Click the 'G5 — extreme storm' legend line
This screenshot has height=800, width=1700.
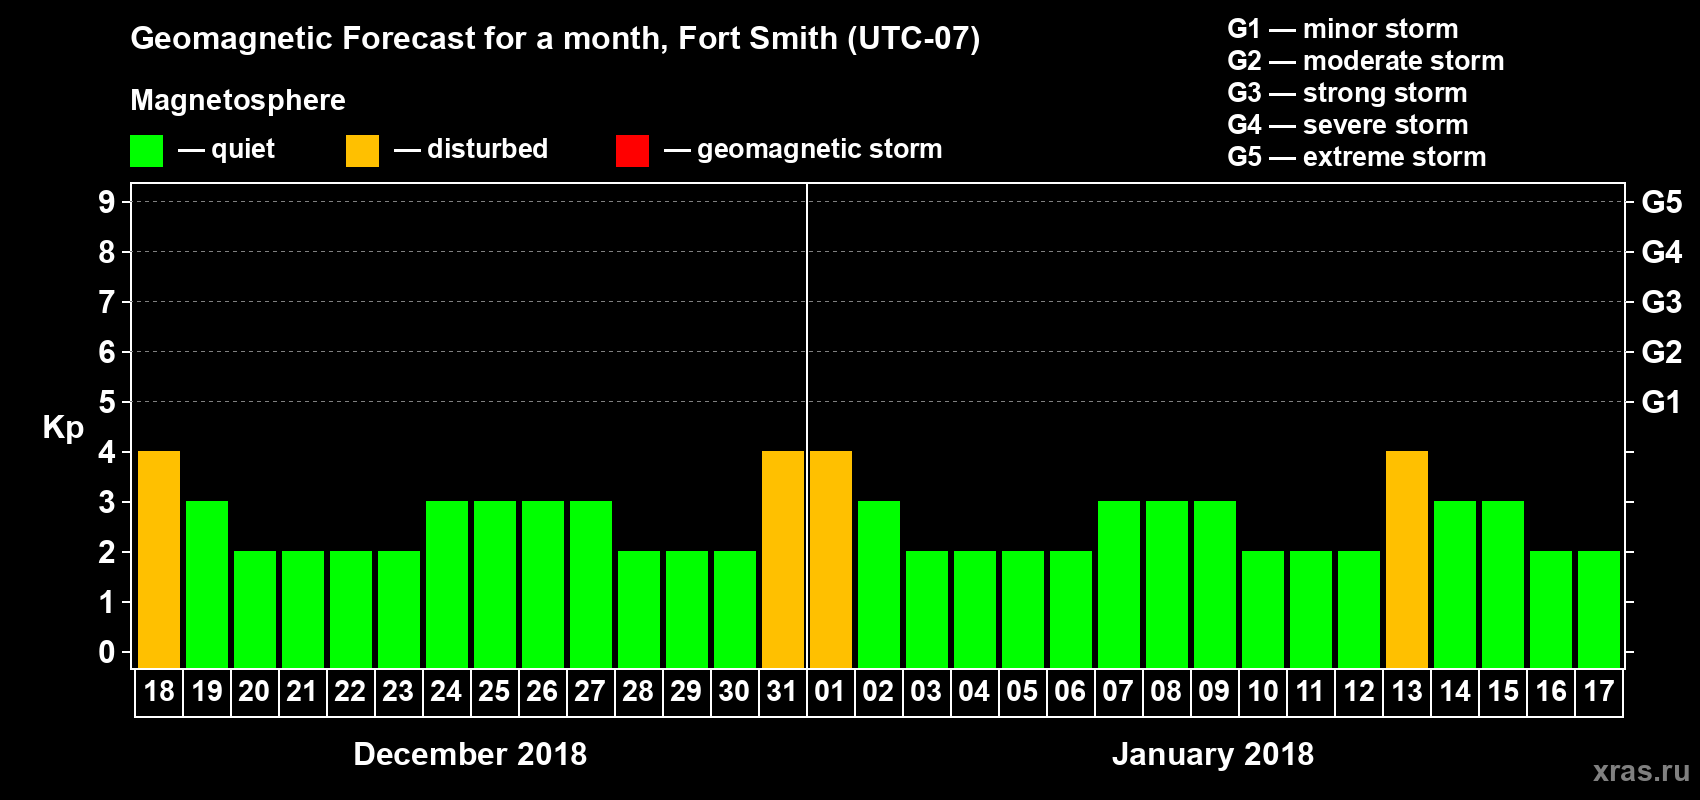pyautogui.click(x=1356, y=157)
